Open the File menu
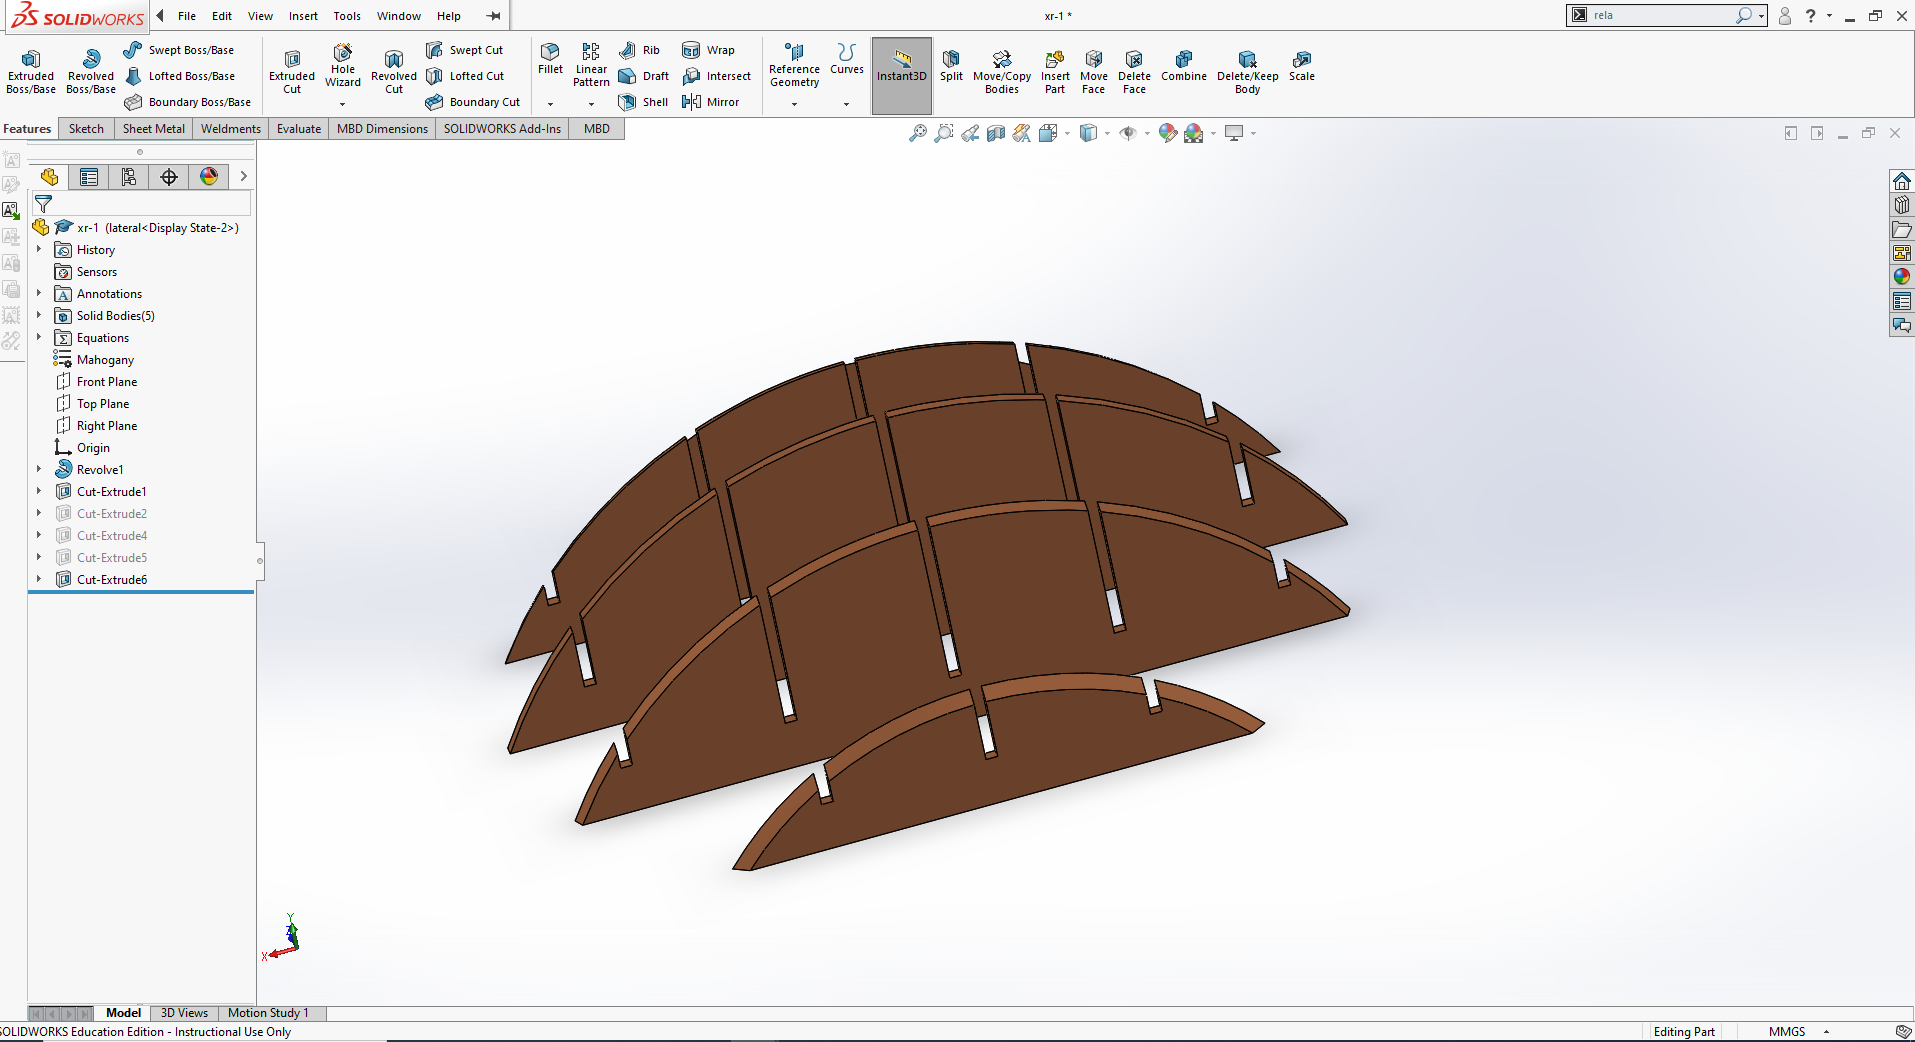The image size is (1915, 1042). click(x=187, y=16)
